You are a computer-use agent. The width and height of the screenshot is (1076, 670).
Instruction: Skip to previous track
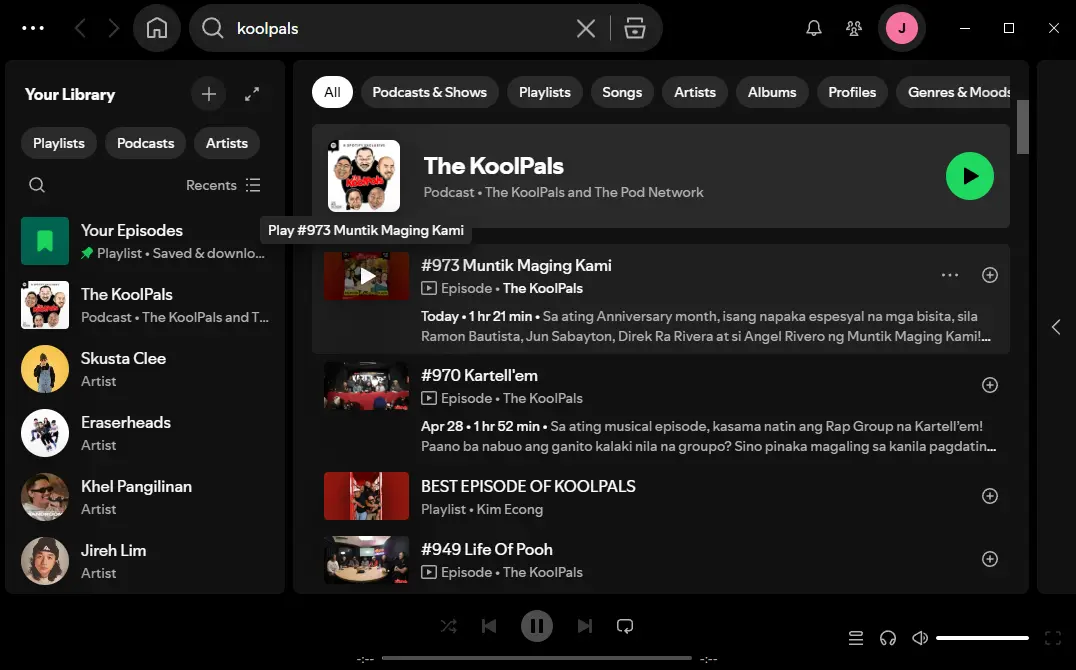point(489,626)
